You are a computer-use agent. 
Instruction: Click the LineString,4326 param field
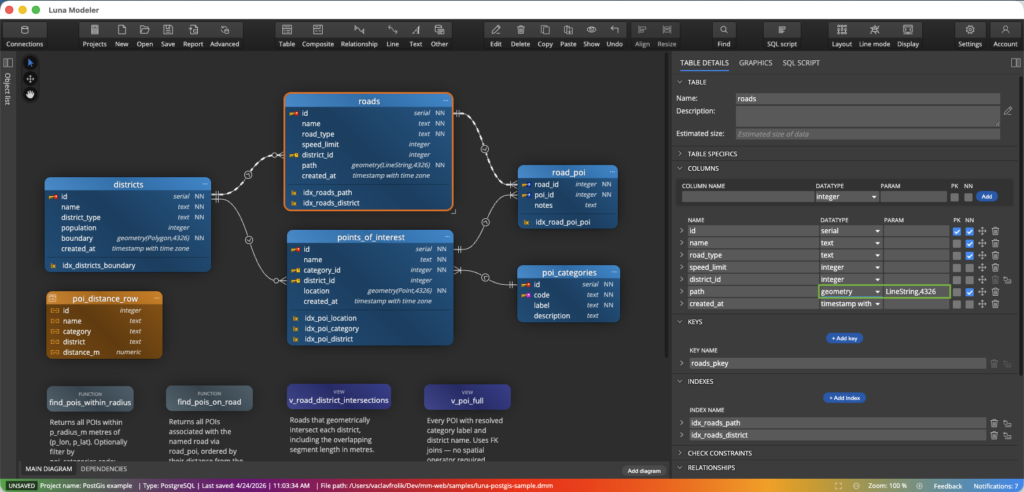pyautogui.click(x=916, y=292)
